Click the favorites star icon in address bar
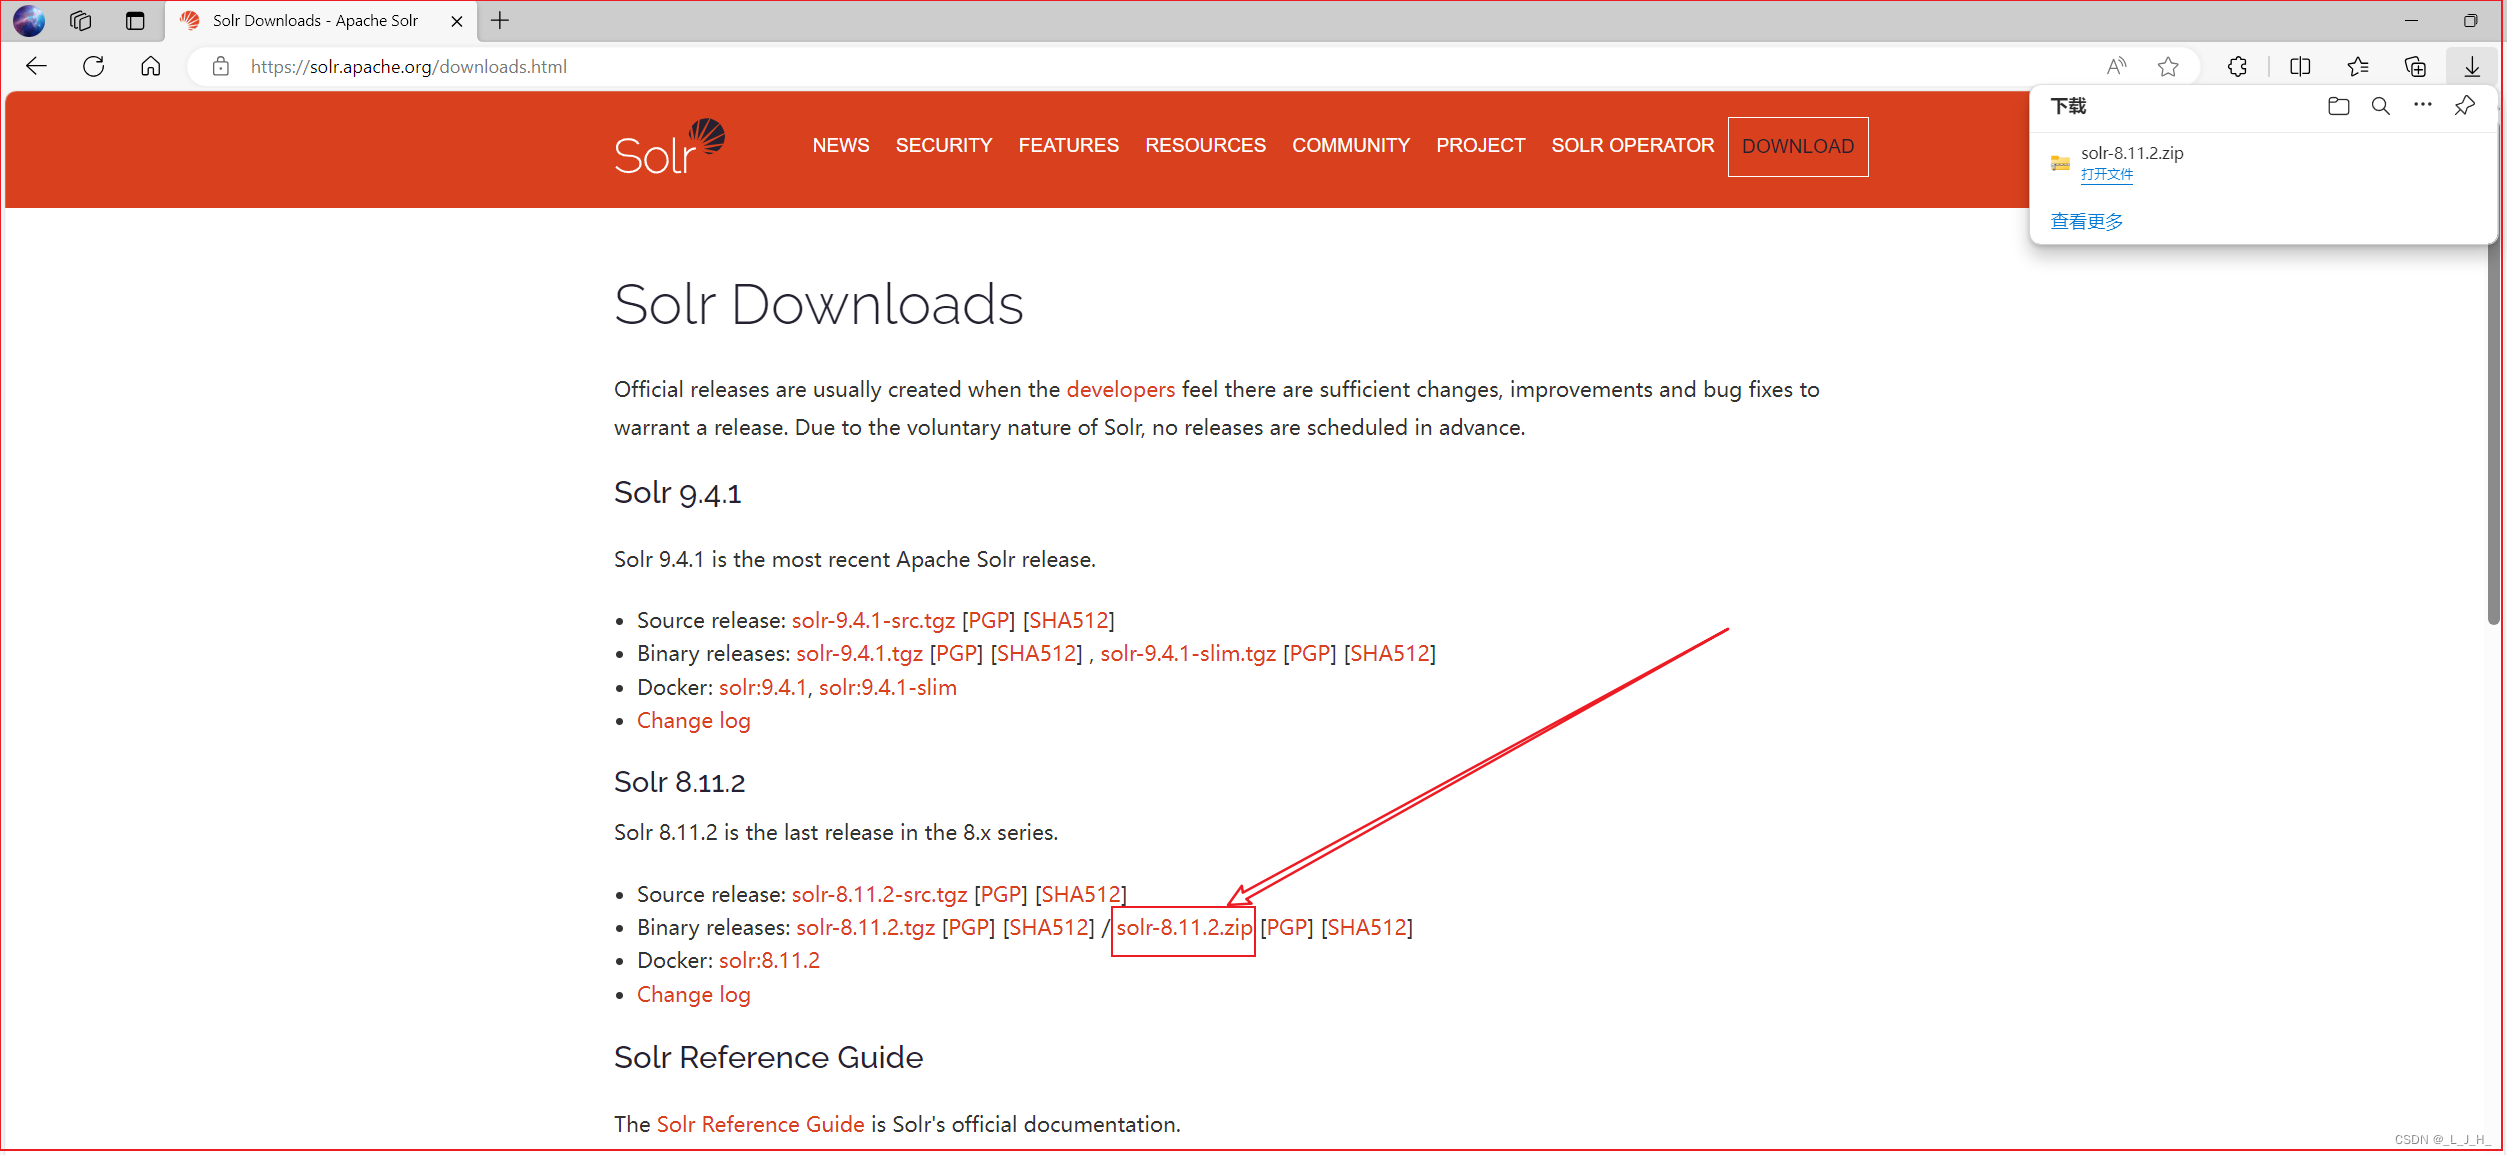 pyautogui.click(x=2170, y=66)
